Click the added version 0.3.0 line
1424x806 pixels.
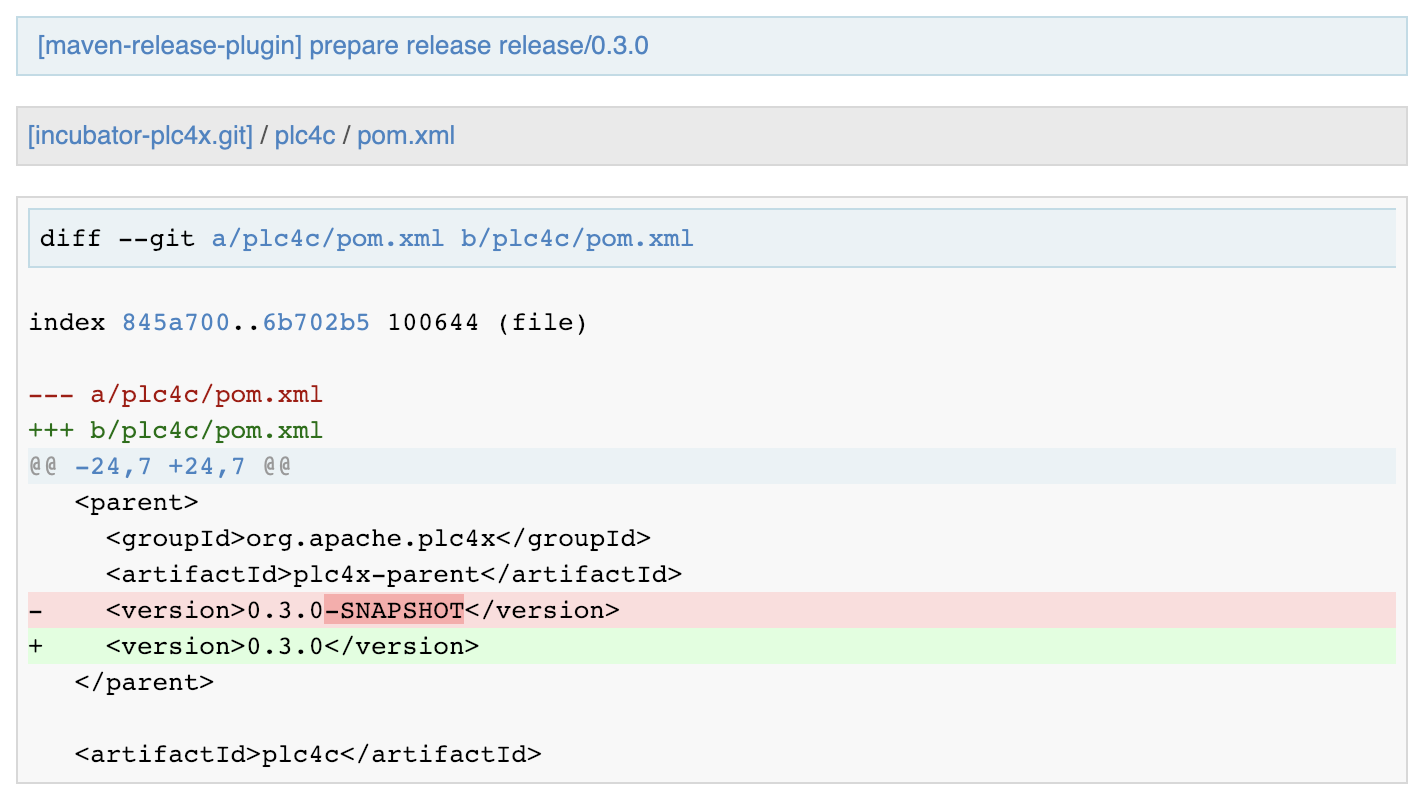(x=292, y=646)
